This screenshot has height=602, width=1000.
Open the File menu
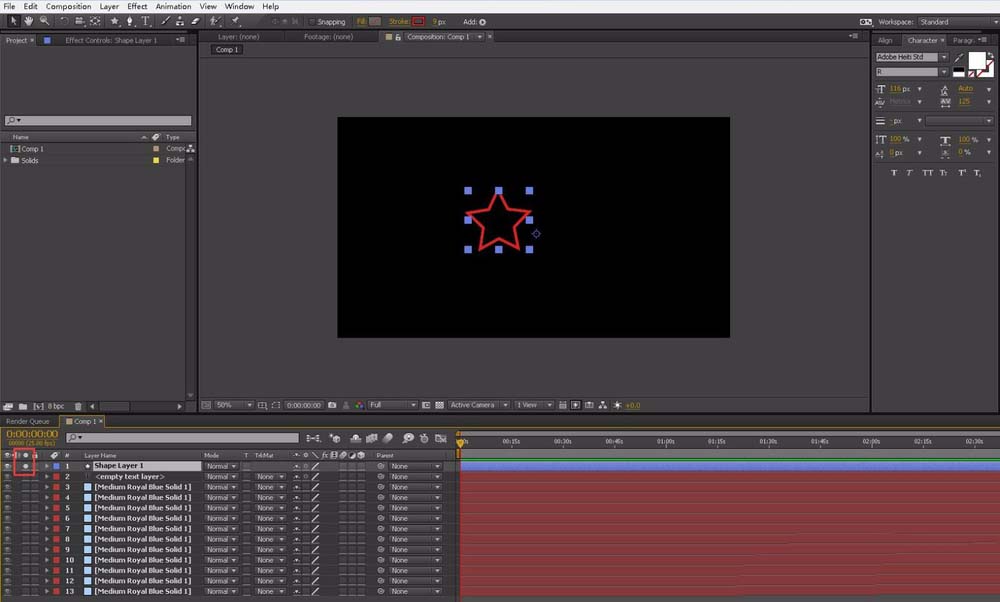pos(10,6)
